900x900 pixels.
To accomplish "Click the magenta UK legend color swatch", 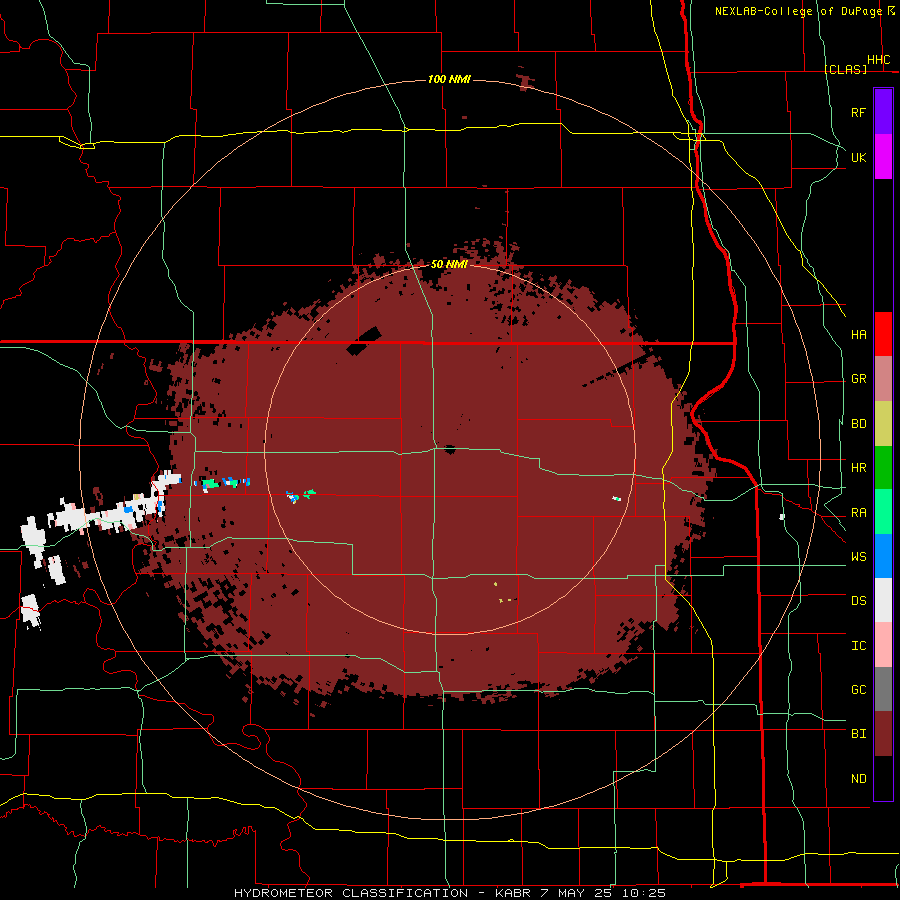I will pyautogui.click(x=883, y=157).
